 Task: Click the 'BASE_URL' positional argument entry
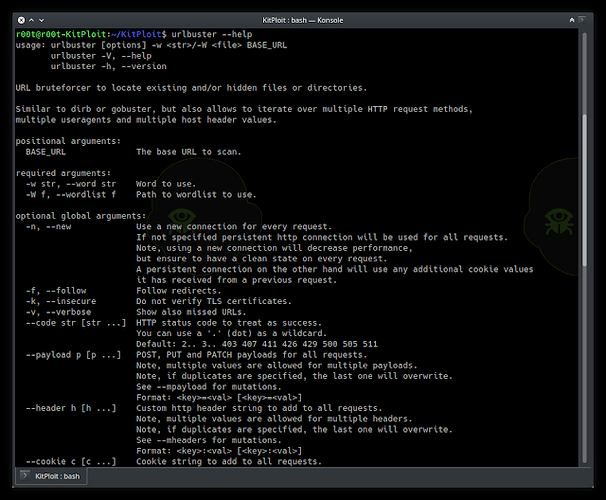pos(46,152)
